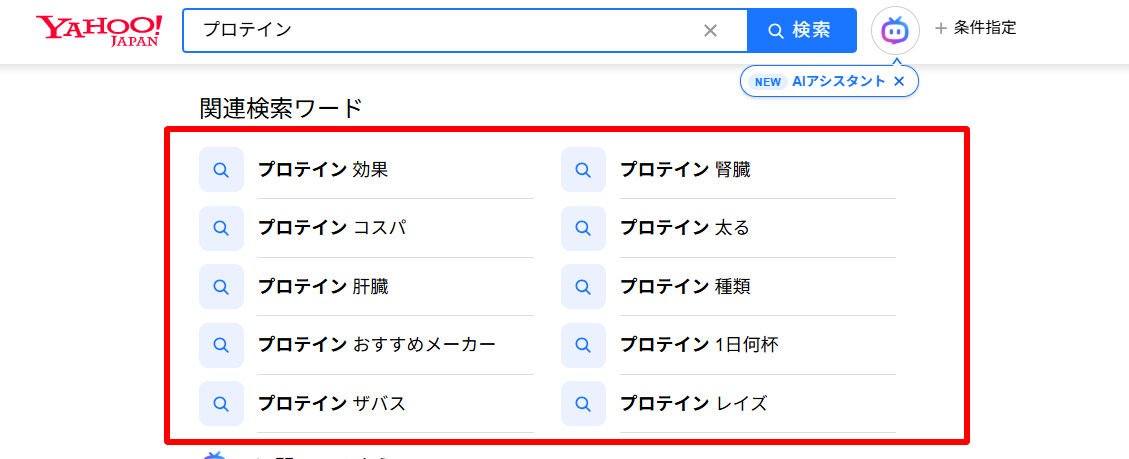This screenshot has width=1129, height=459.
Task: Open the 条件指定 search conditions option
Action: click(x=976, y=28)
